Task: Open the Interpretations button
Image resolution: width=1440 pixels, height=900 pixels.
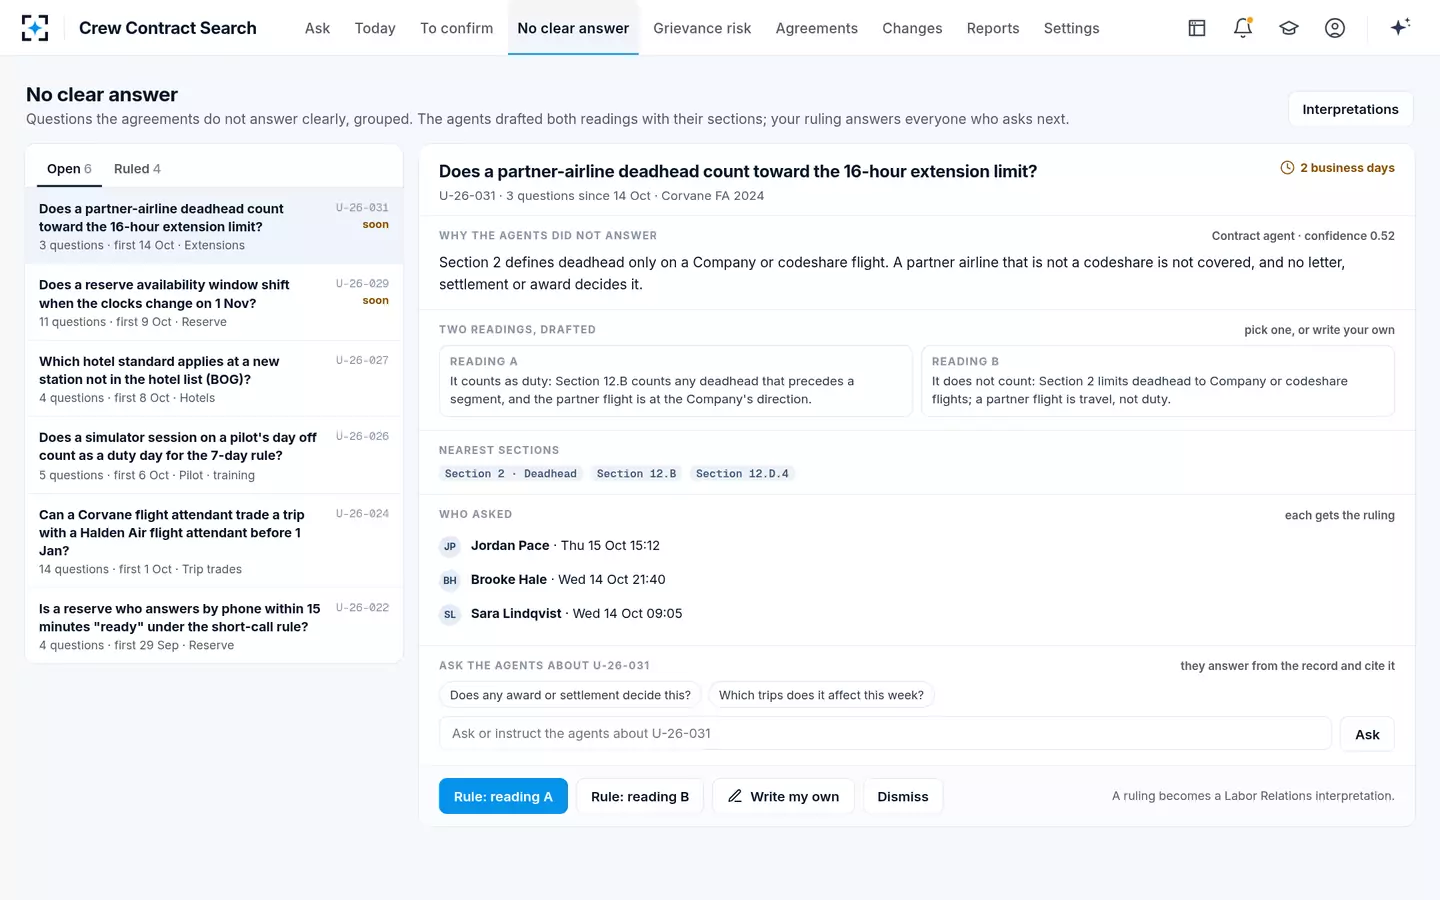Action: coord(1350,109)
